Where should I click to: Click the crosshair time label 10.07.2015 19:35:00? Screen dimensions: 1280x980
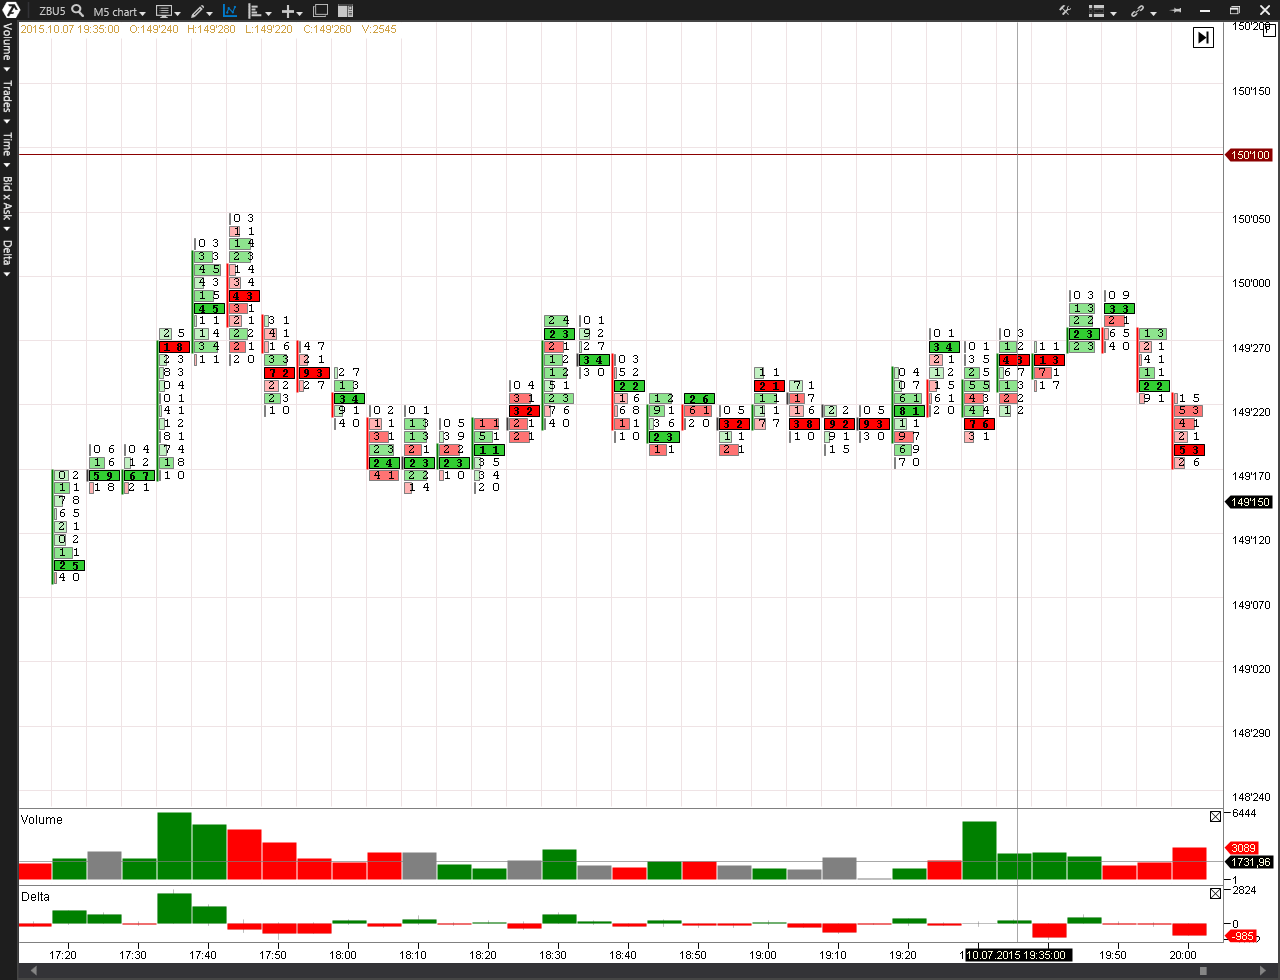coord(1017,955)
